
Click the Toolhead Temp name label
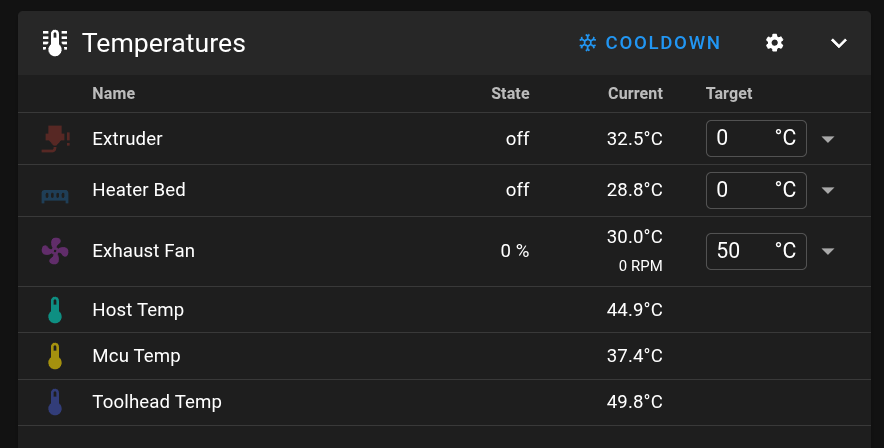157,402
